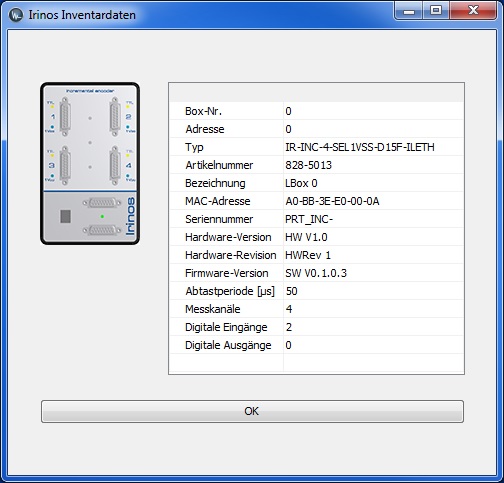Select the Seriennummer label cell
This screenshot has height=483, width=504.
tap(227, 219)
